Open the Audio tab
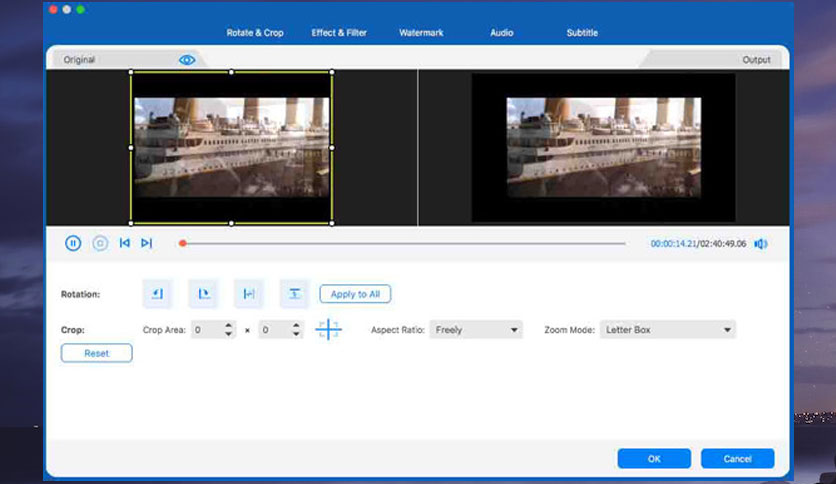 pyautogui.click(x=502, y=33)
